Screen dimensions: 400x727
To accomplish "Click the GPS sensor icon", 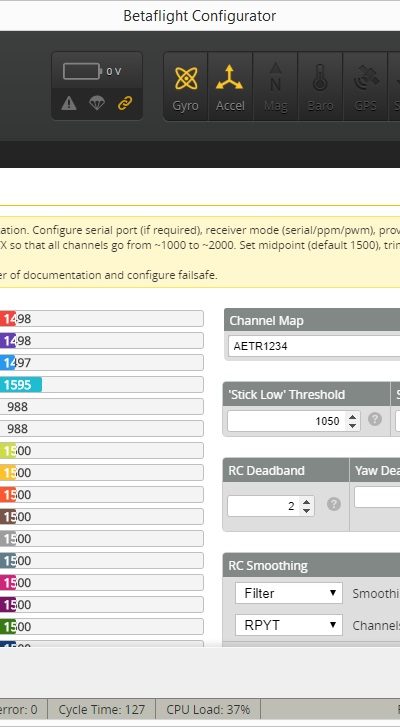I will click(x=365, y=86).
